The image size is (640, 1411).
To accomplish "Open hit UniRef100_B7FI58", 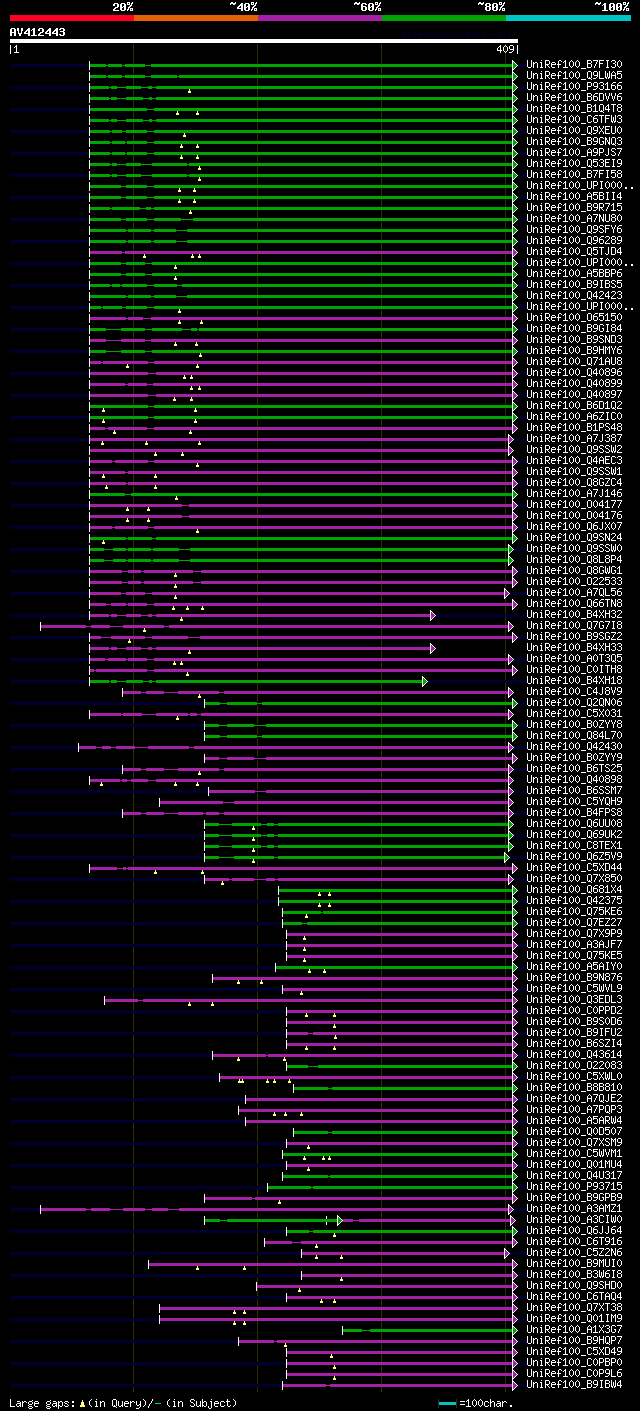I will 574,174.
